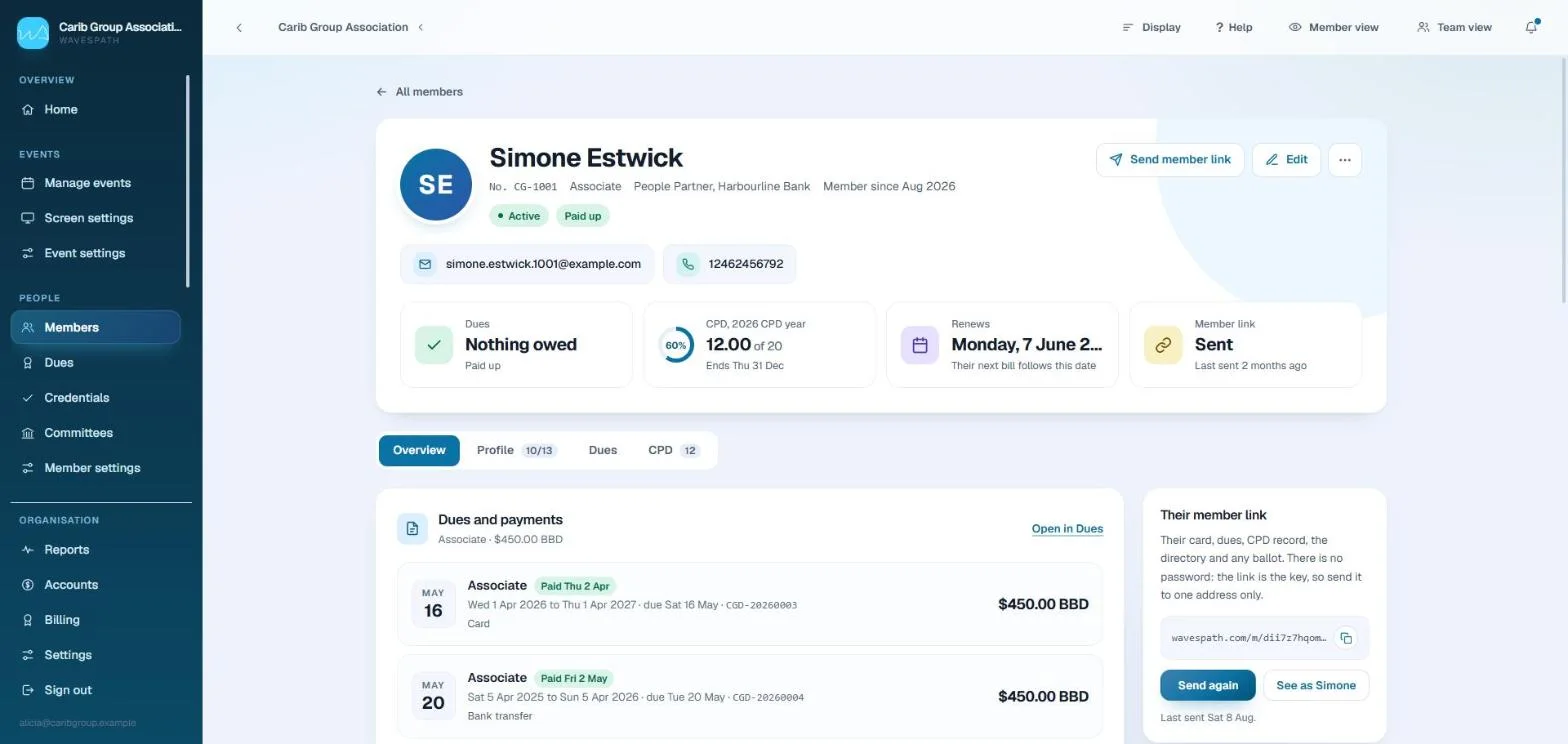
Task: Select the Overview tab
Action: (419, 450)
